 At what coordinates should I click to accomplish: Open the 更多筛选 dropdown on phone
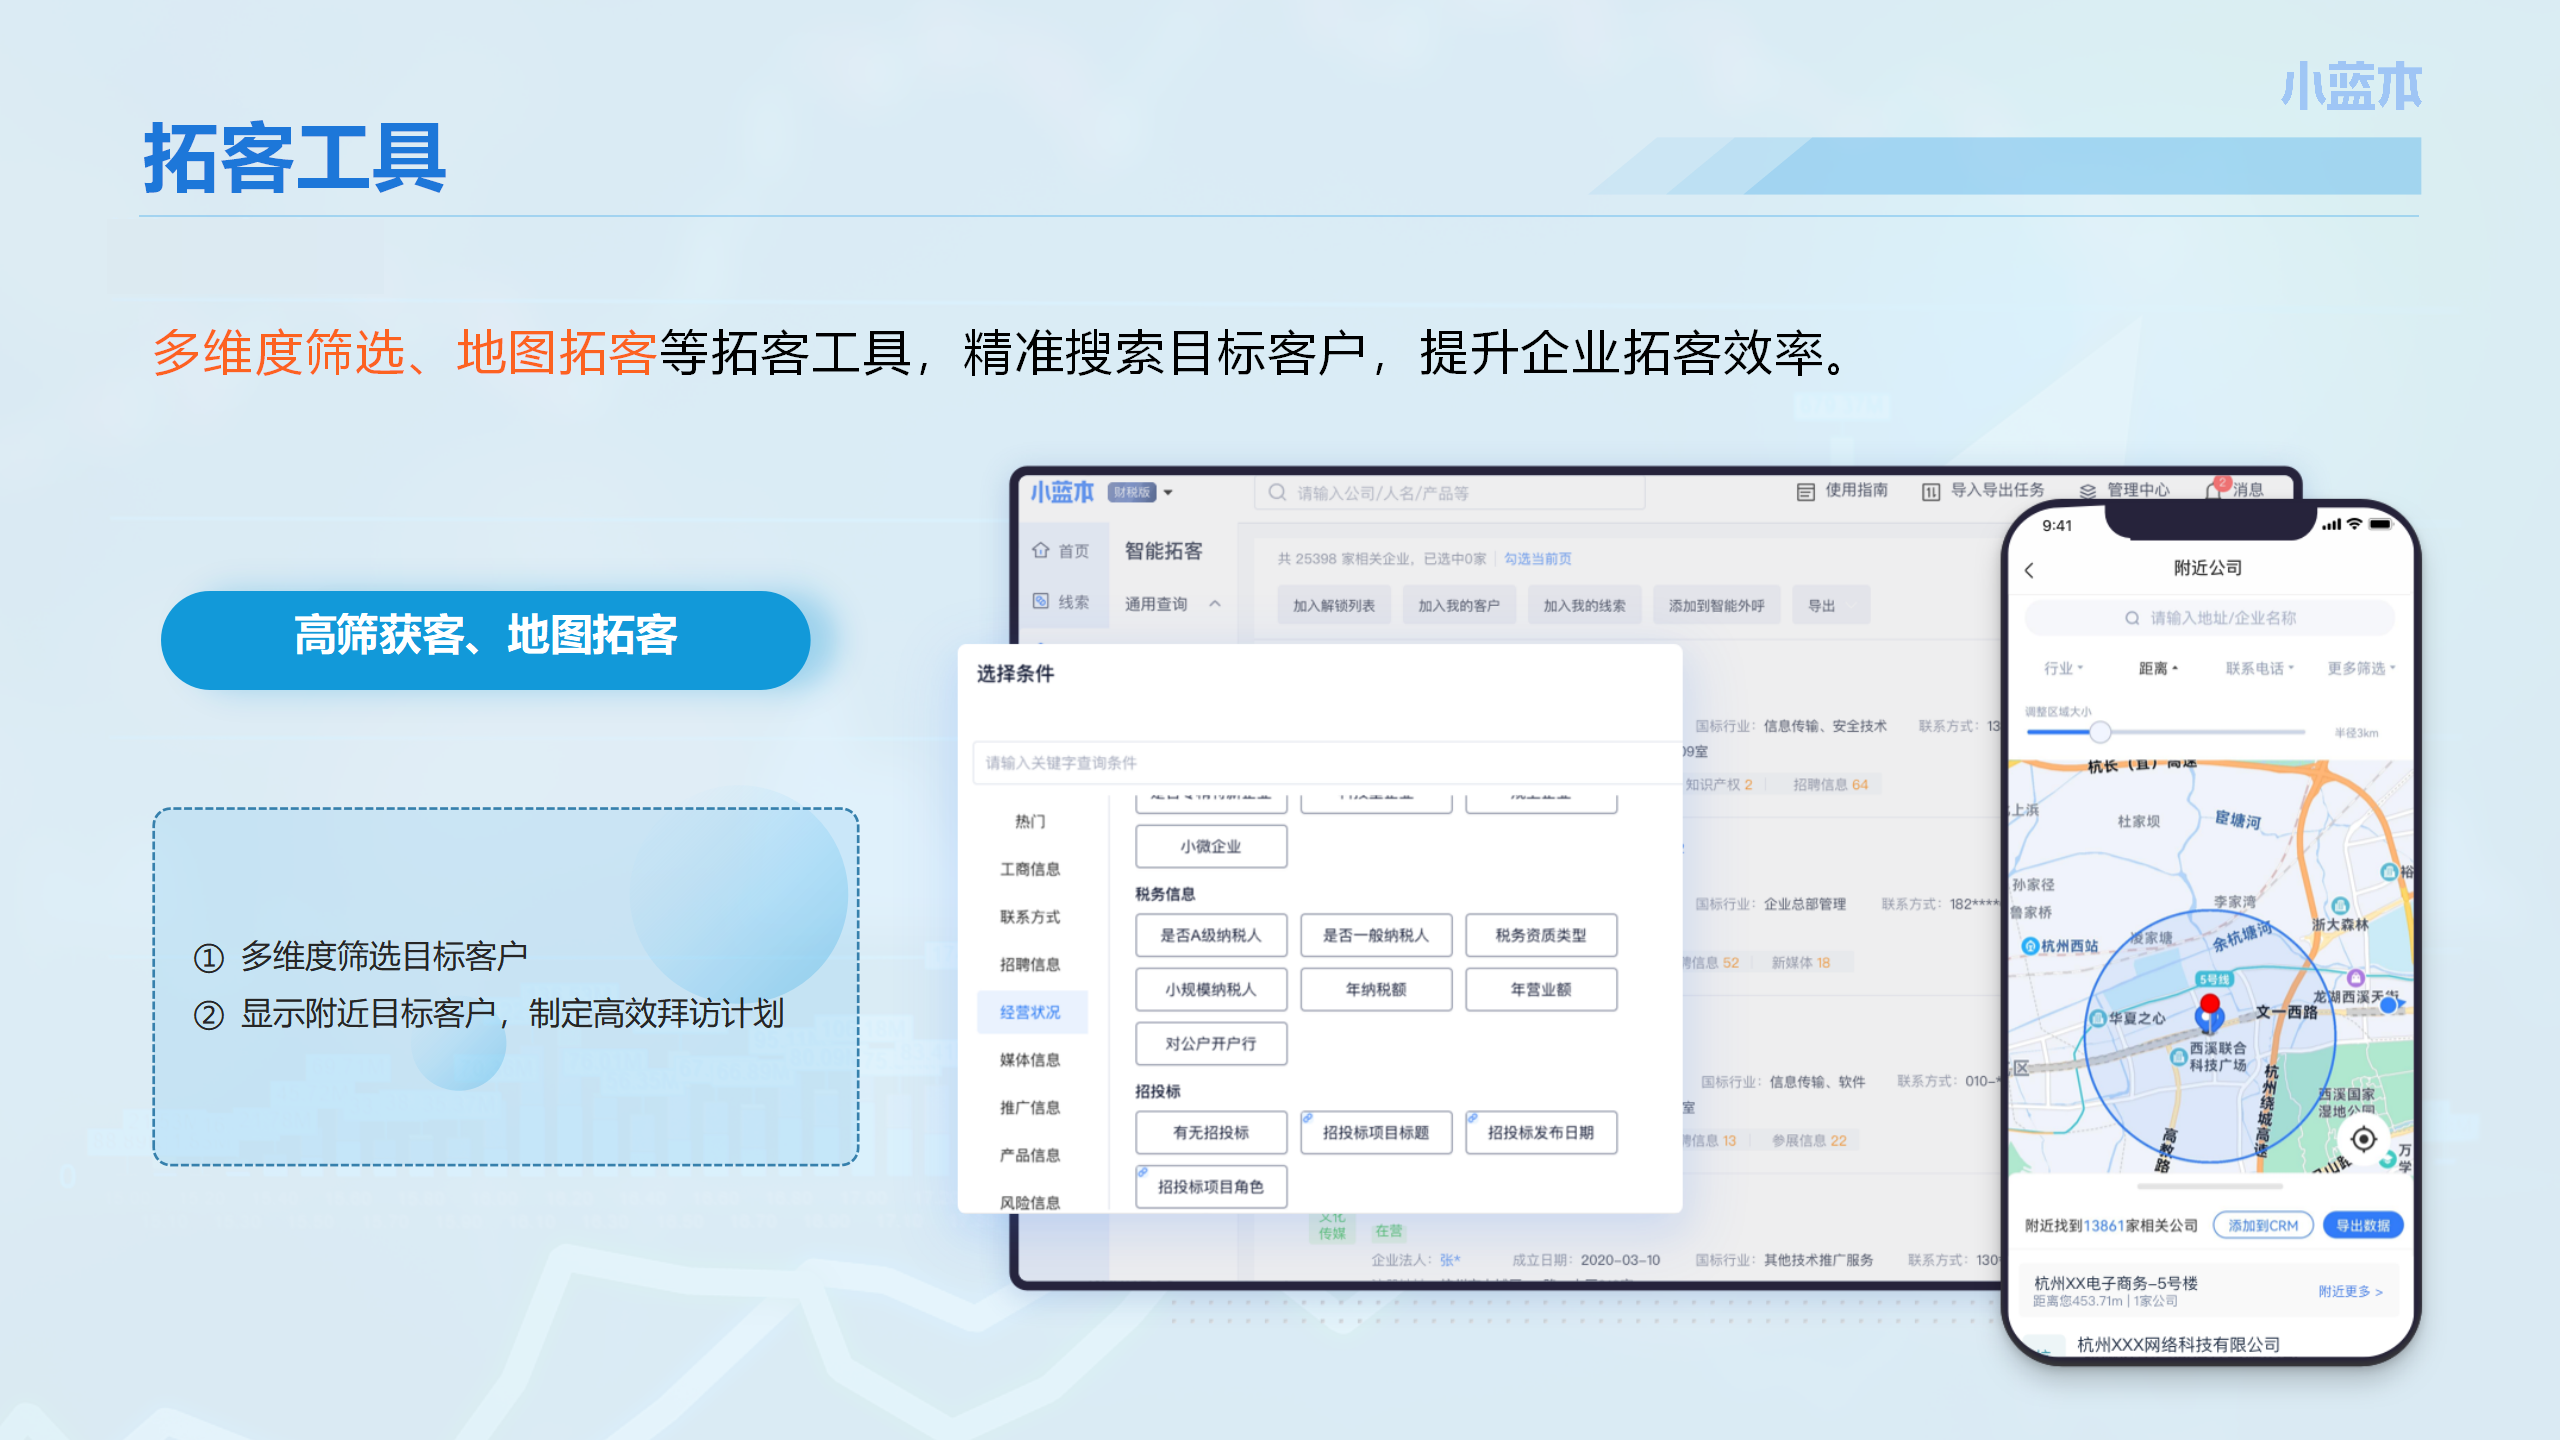[x=2361, y=668]
